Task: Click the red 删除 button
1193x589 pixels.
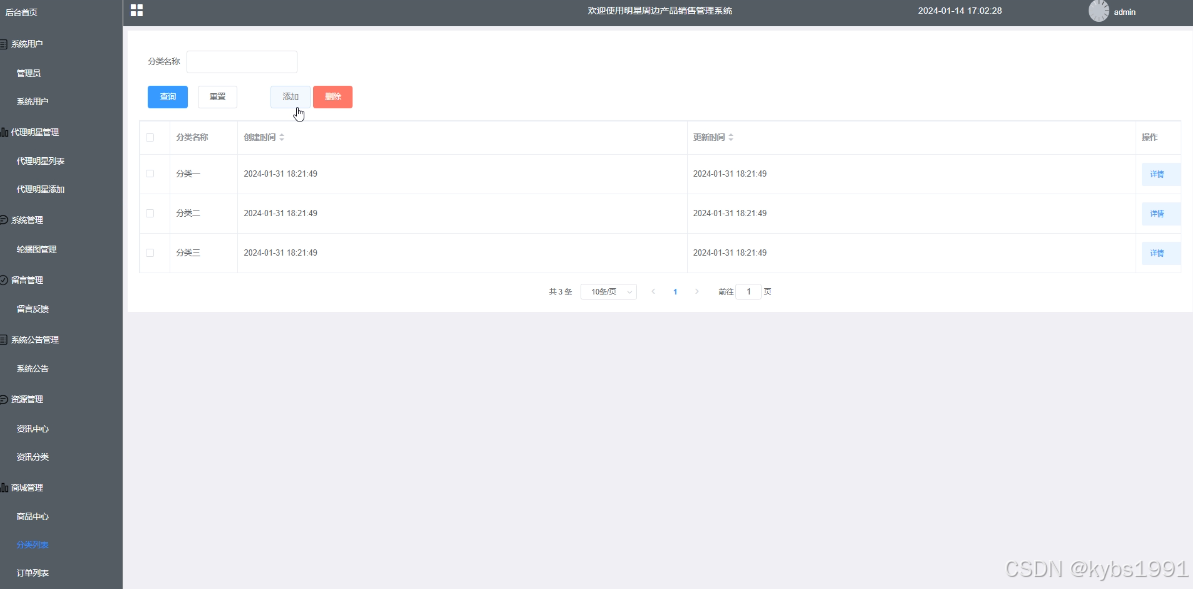Action: [332, 97]
